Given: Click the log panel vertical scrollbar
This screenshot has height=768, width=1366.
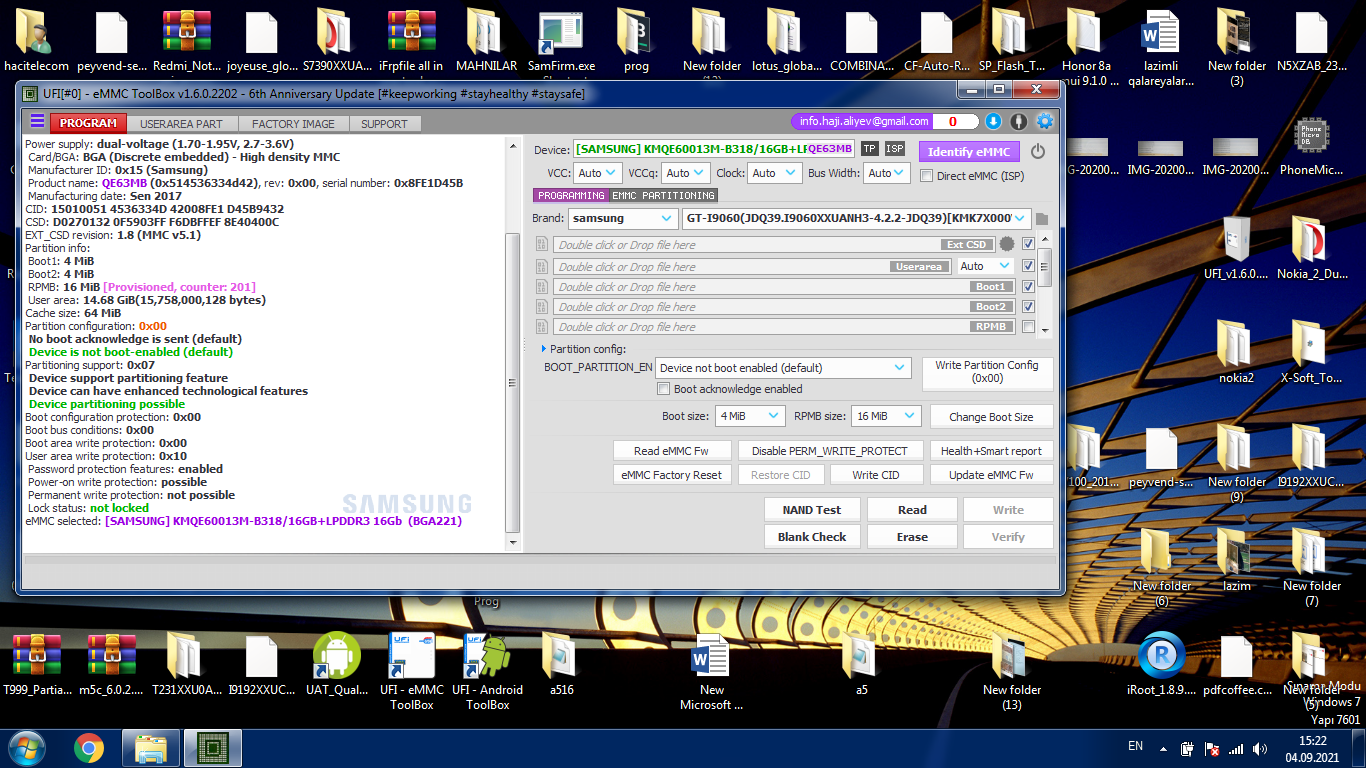Looking at the screenshot, I should tap(513, 384).
